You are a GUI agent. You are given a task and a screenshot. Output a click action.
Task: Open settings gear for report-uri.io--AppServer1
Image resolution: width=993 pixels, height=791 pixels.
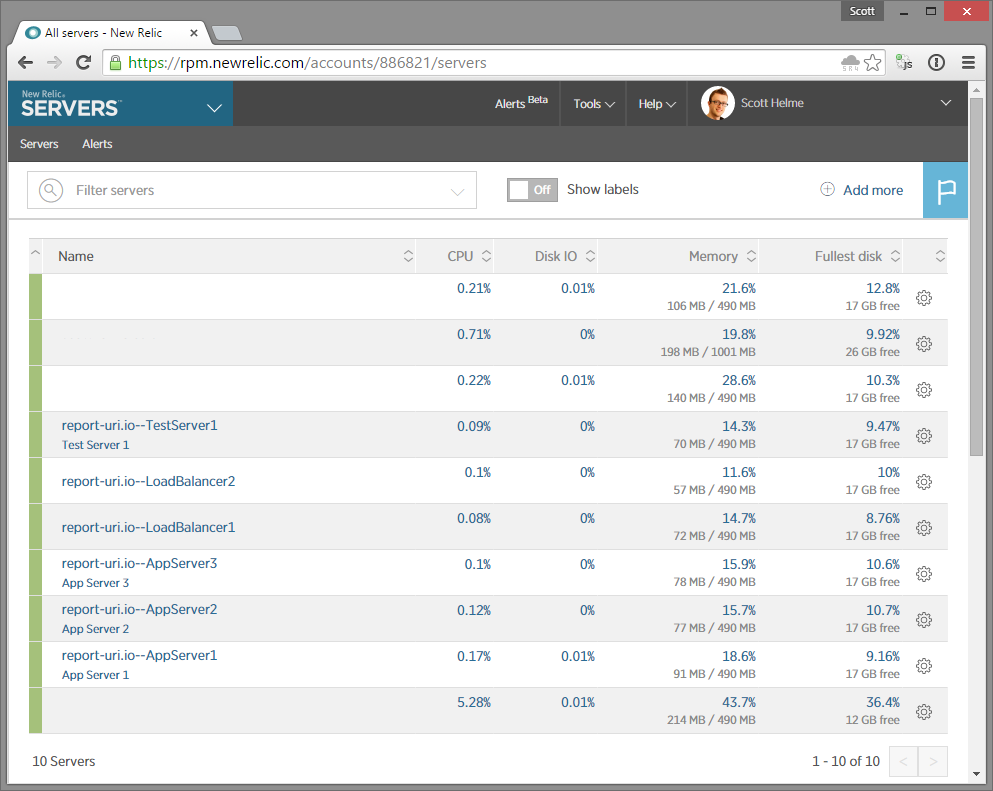click(x=924, y=666)
